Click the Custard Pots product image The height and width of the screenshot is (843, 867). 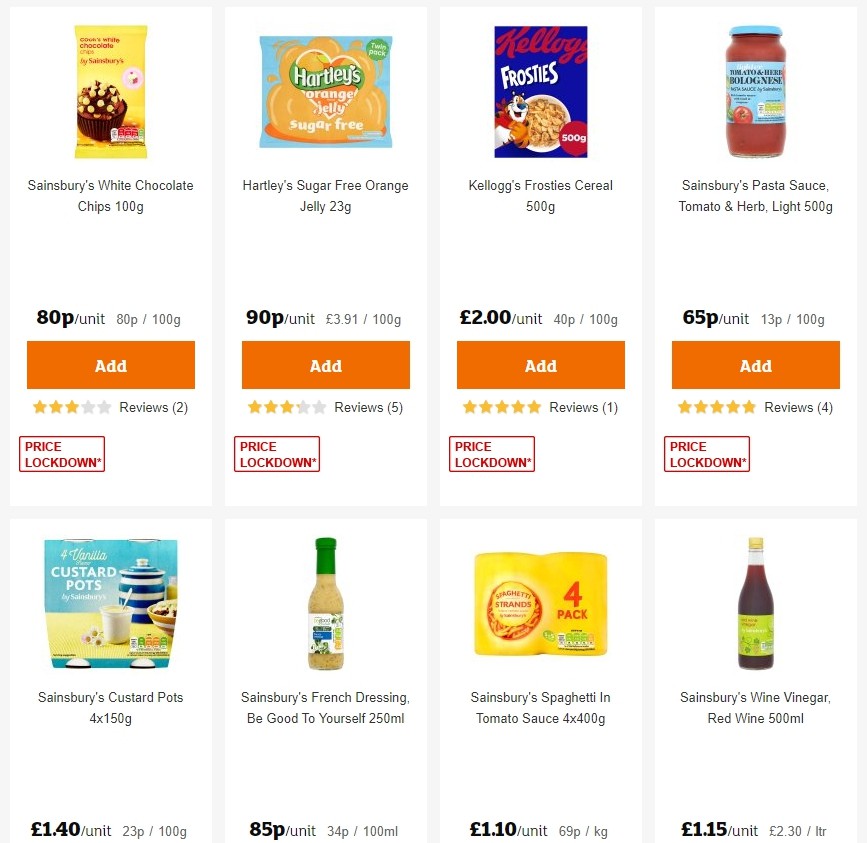pos(110,600)
